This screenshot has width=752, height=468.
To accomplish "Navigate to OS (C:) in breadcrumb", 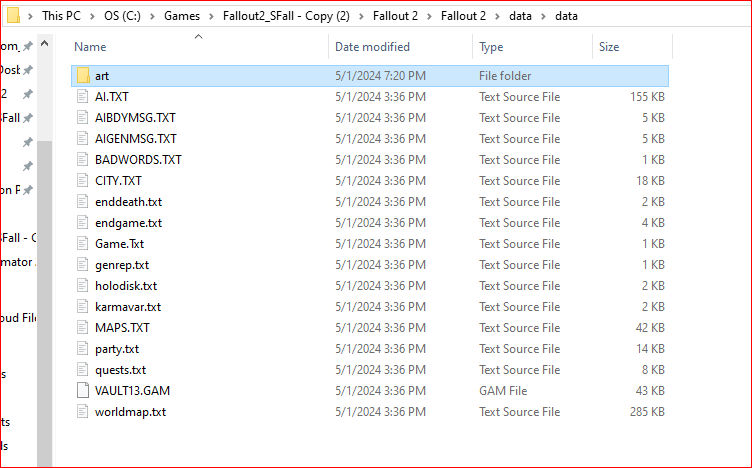I will [x=122, y=16].
